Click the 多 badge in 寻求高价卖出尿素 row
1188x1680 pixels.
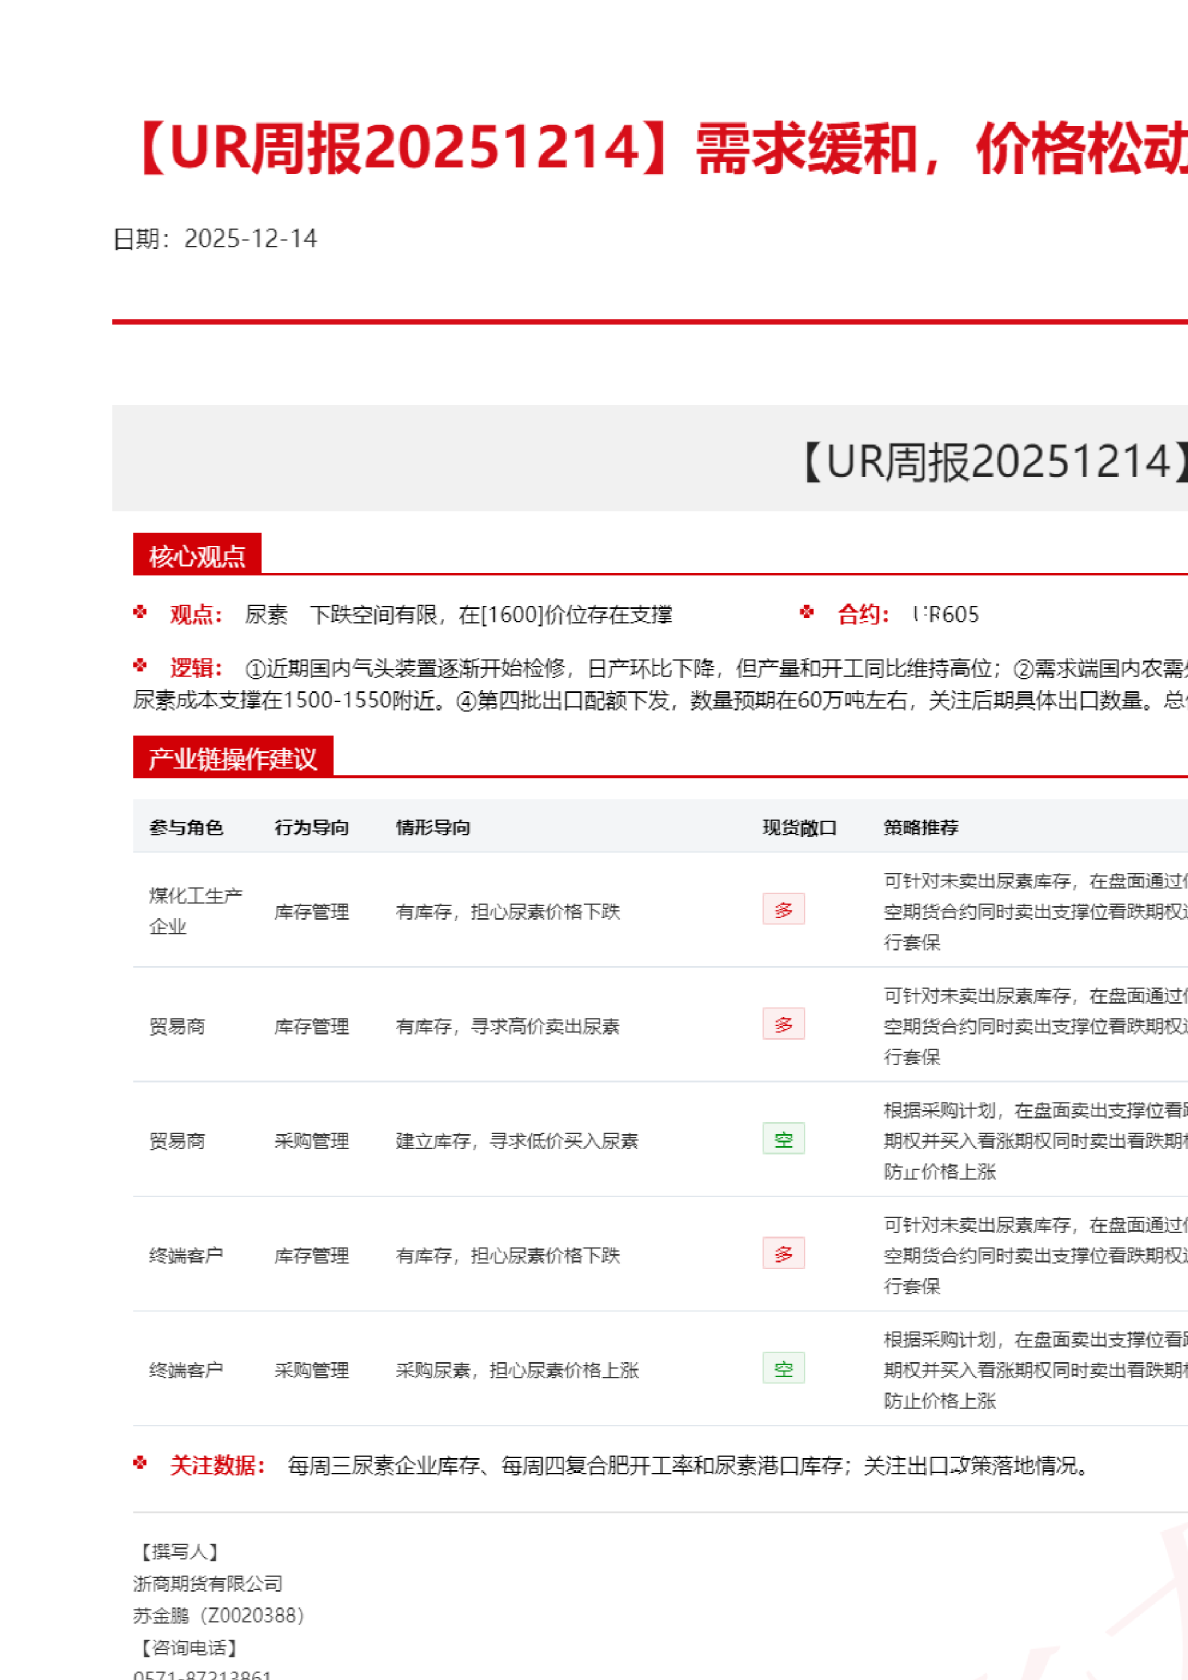click(783, 1025)
